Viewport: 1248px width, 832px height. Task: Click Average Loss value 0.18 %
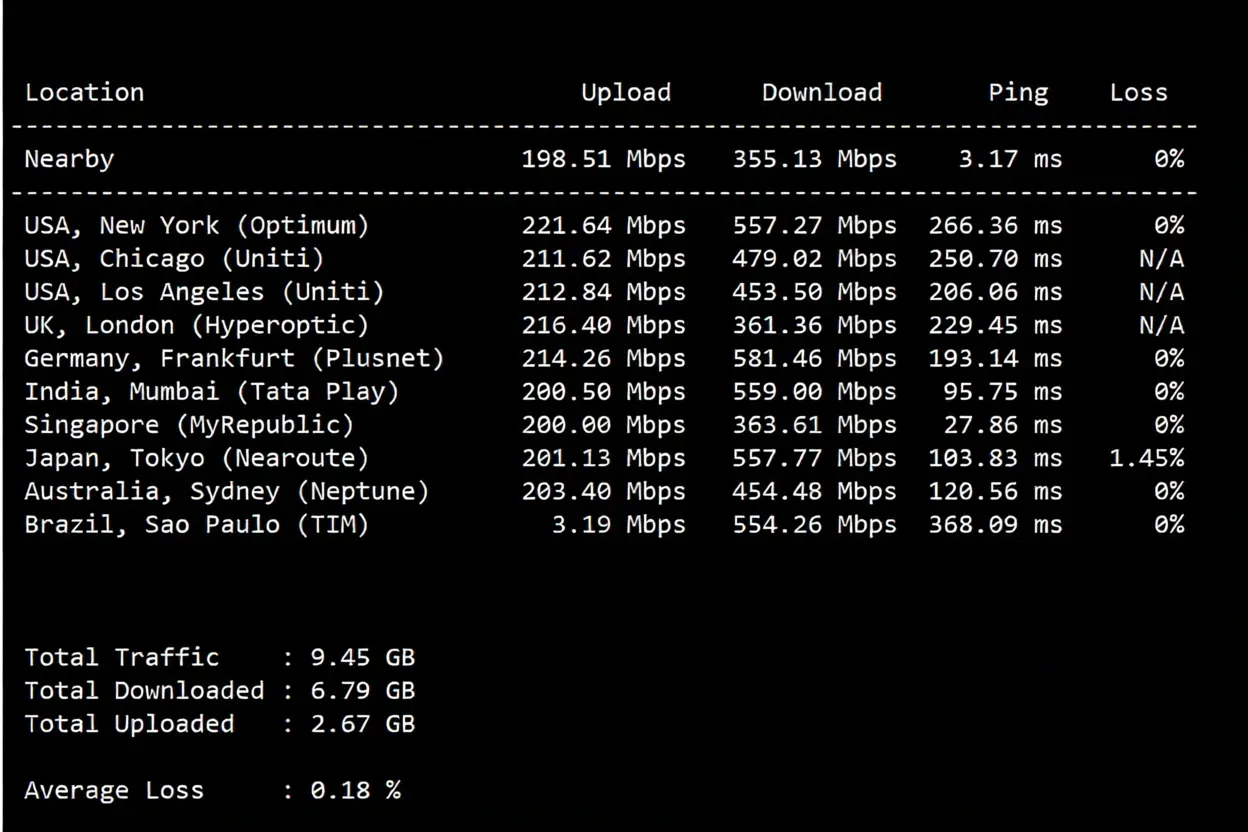point(355,791)
